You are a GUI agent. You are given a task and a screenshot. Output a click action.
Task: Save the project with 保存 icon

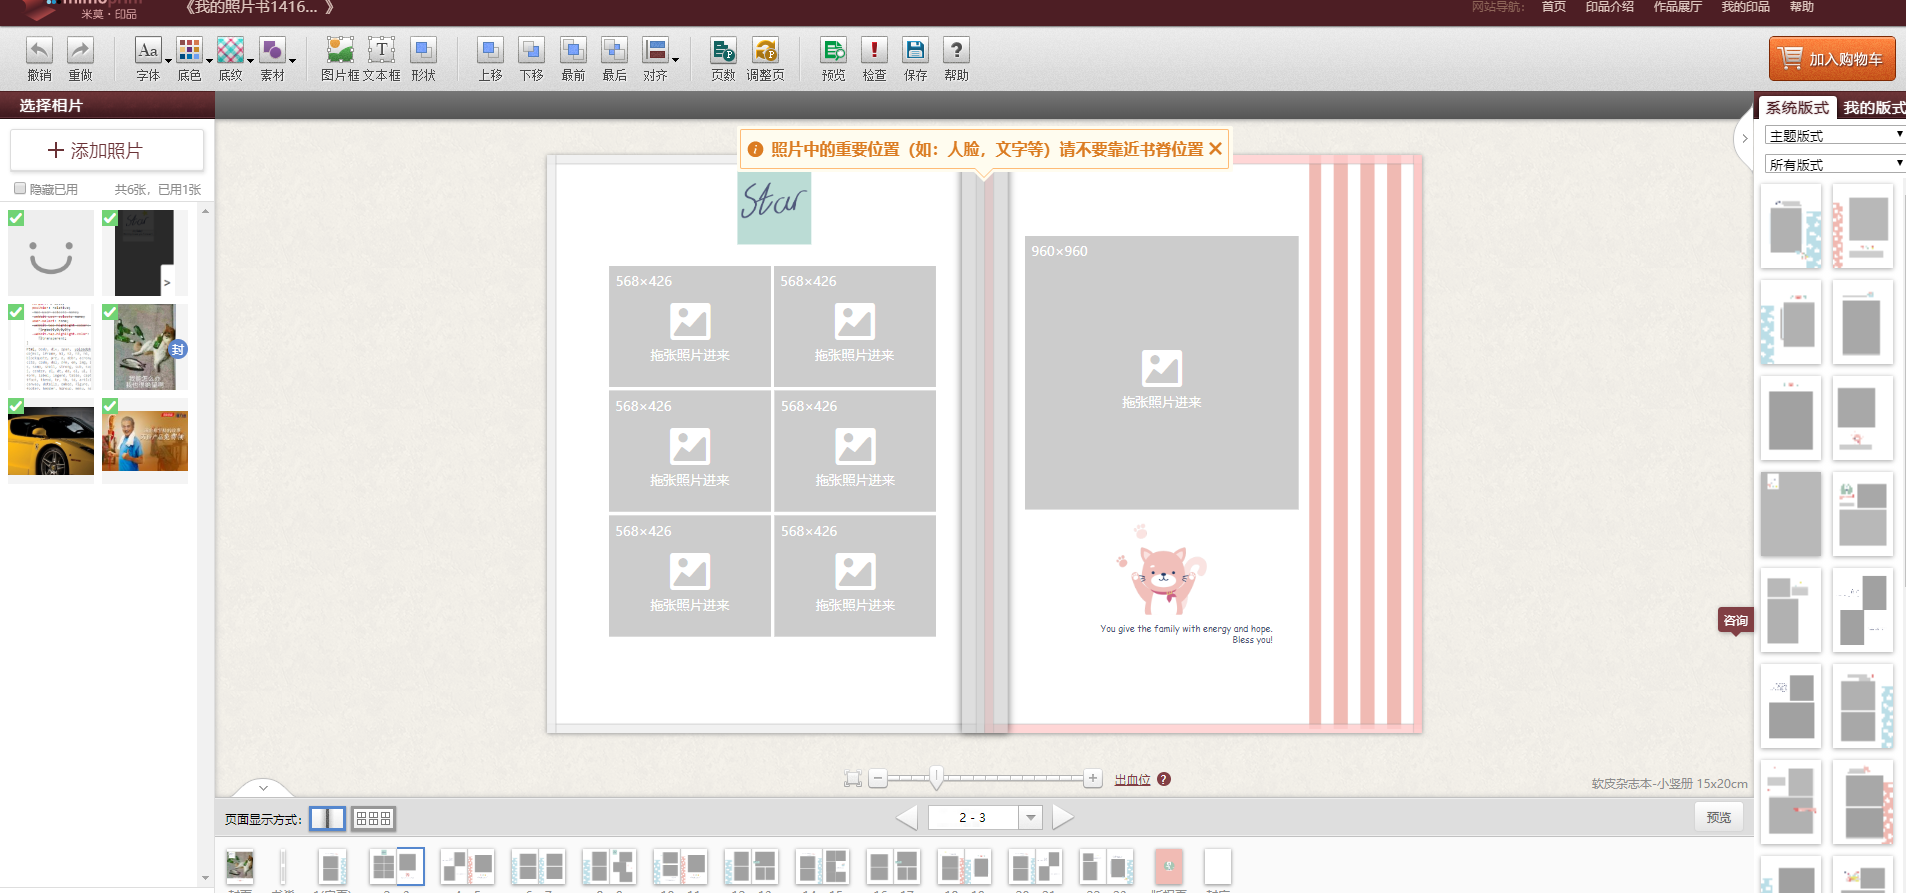point(915,59)
